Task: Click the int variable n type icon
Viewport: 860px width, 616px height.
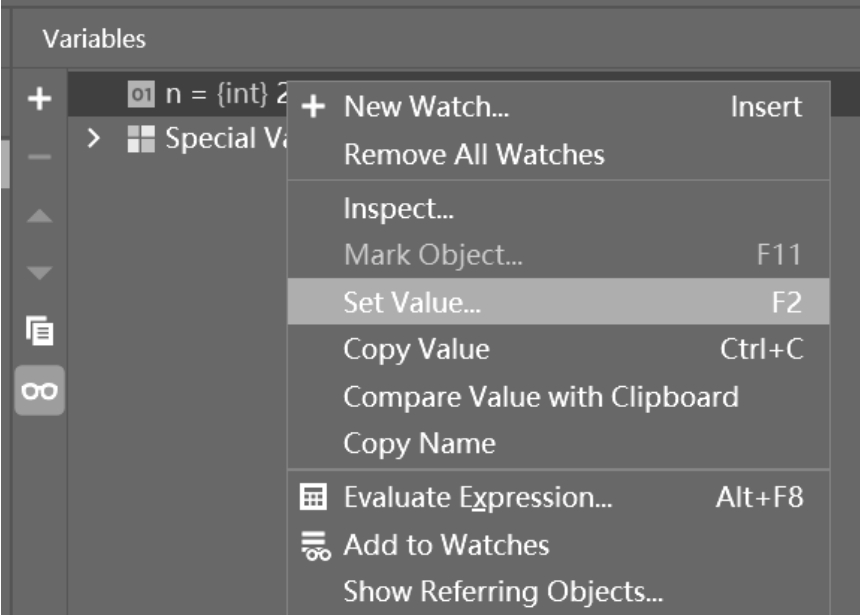Action: [139, 95]
